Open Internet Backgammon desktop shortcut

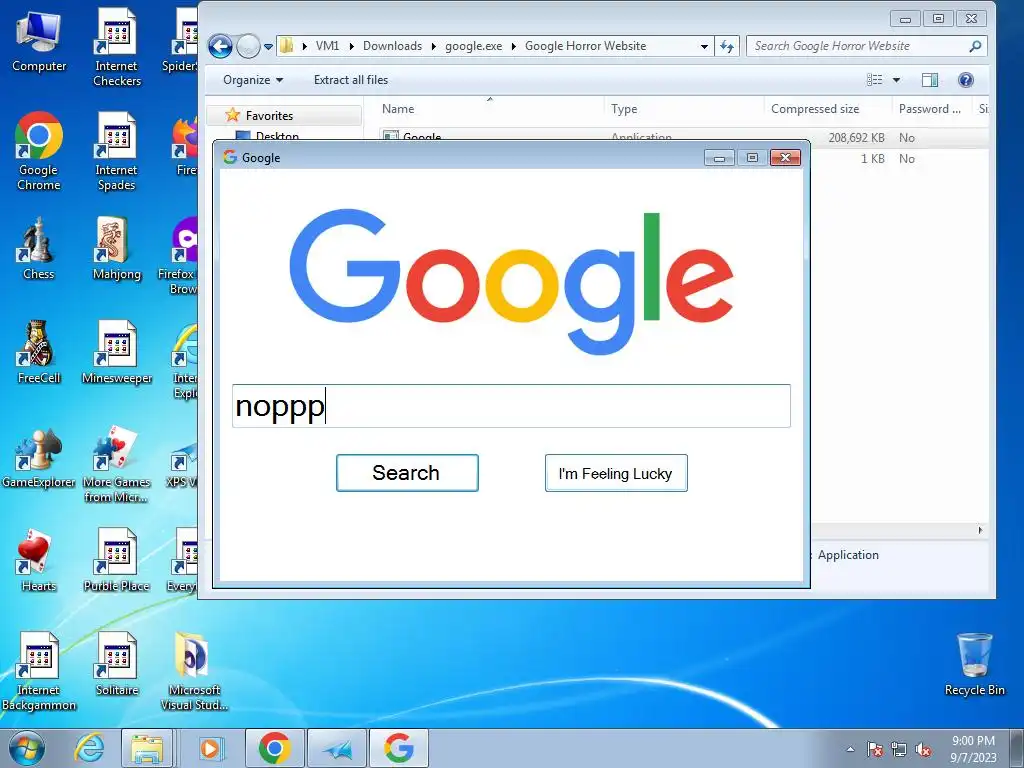[x=39, y=671]
